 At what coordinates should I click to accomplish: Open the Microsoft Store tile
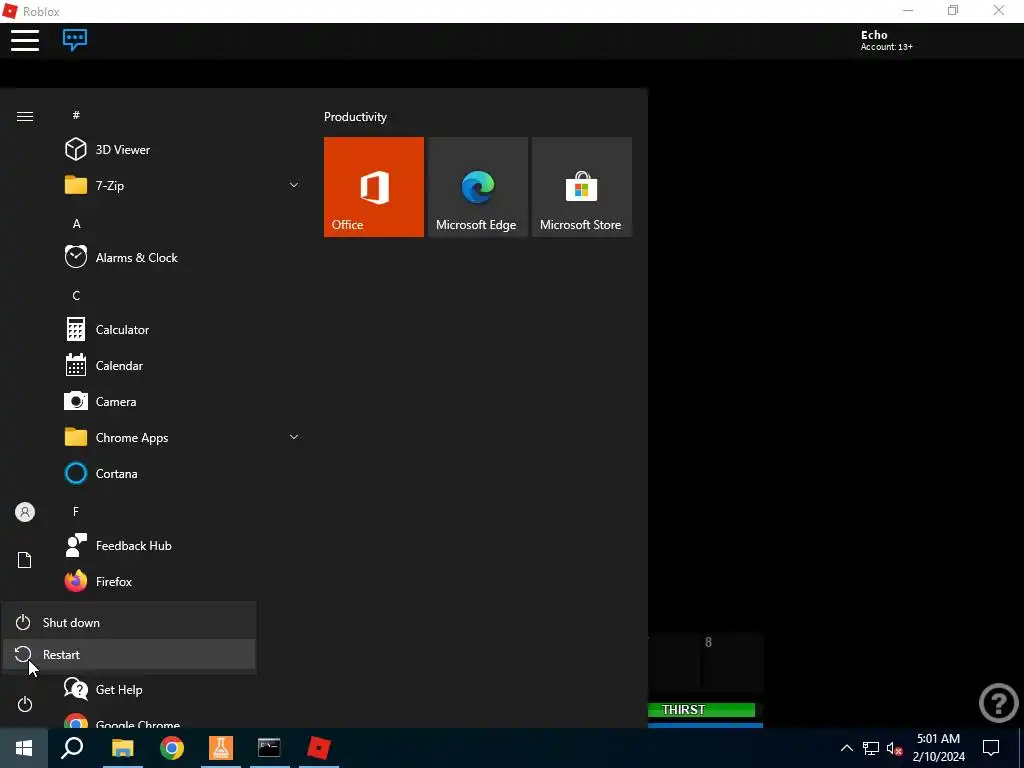click(x=582, y=187)
